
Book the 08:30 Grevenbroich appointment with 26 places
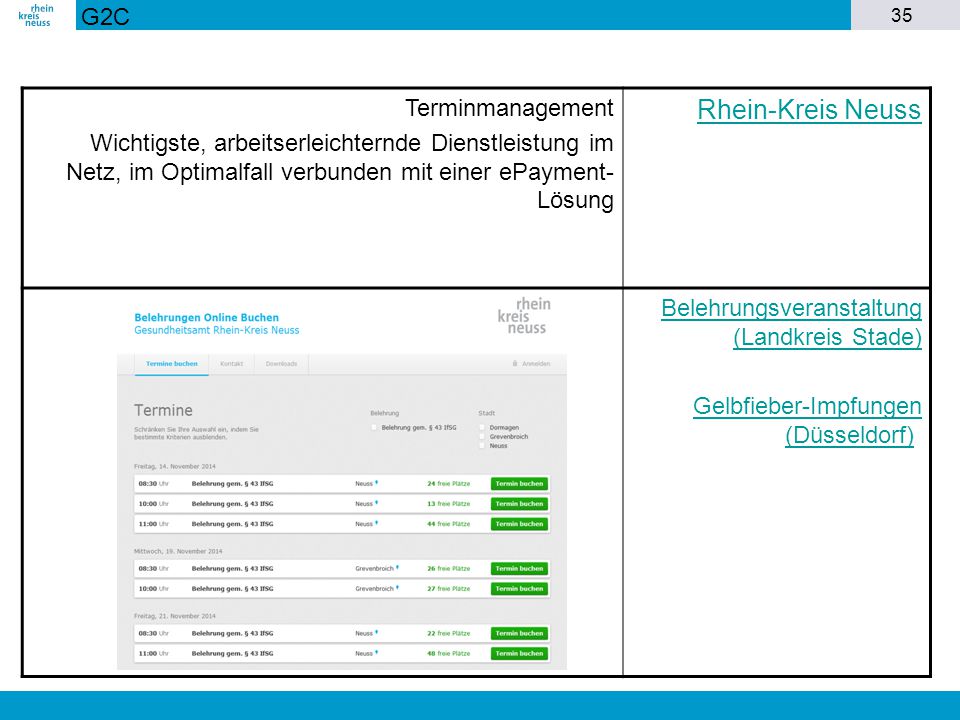[x=519, y=569]
